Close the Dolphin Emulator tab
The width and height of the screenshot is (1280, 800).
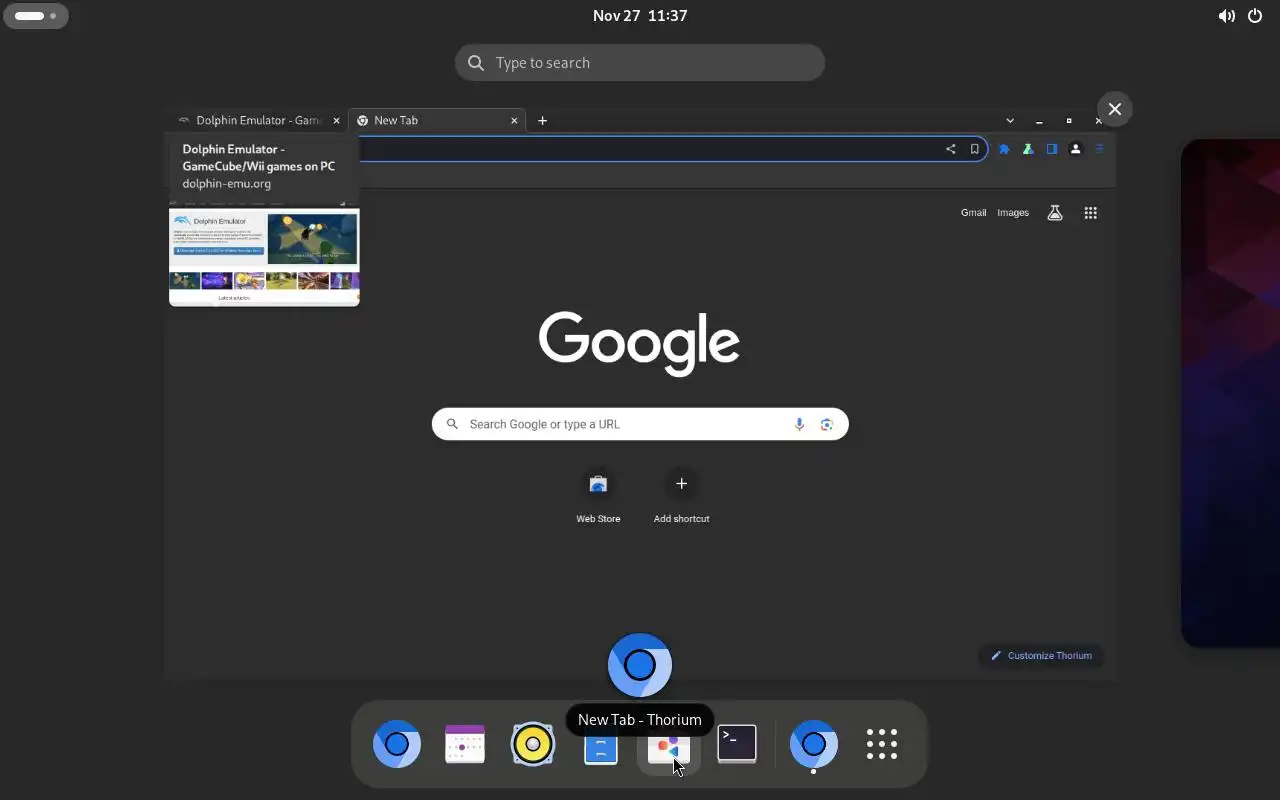pos(336,120)
